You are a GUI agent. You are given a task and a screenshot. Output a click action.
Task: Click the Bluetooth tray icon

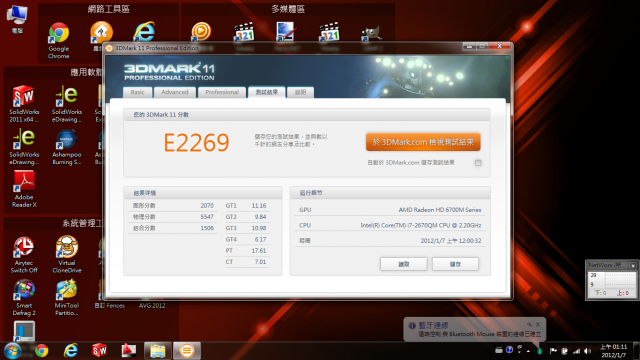[540, 351]
